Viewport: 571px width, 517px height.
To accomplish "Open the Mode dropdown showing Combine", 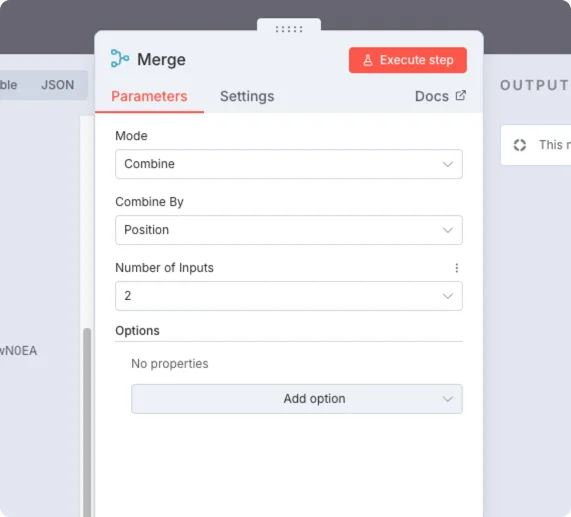I will [289, 164].
